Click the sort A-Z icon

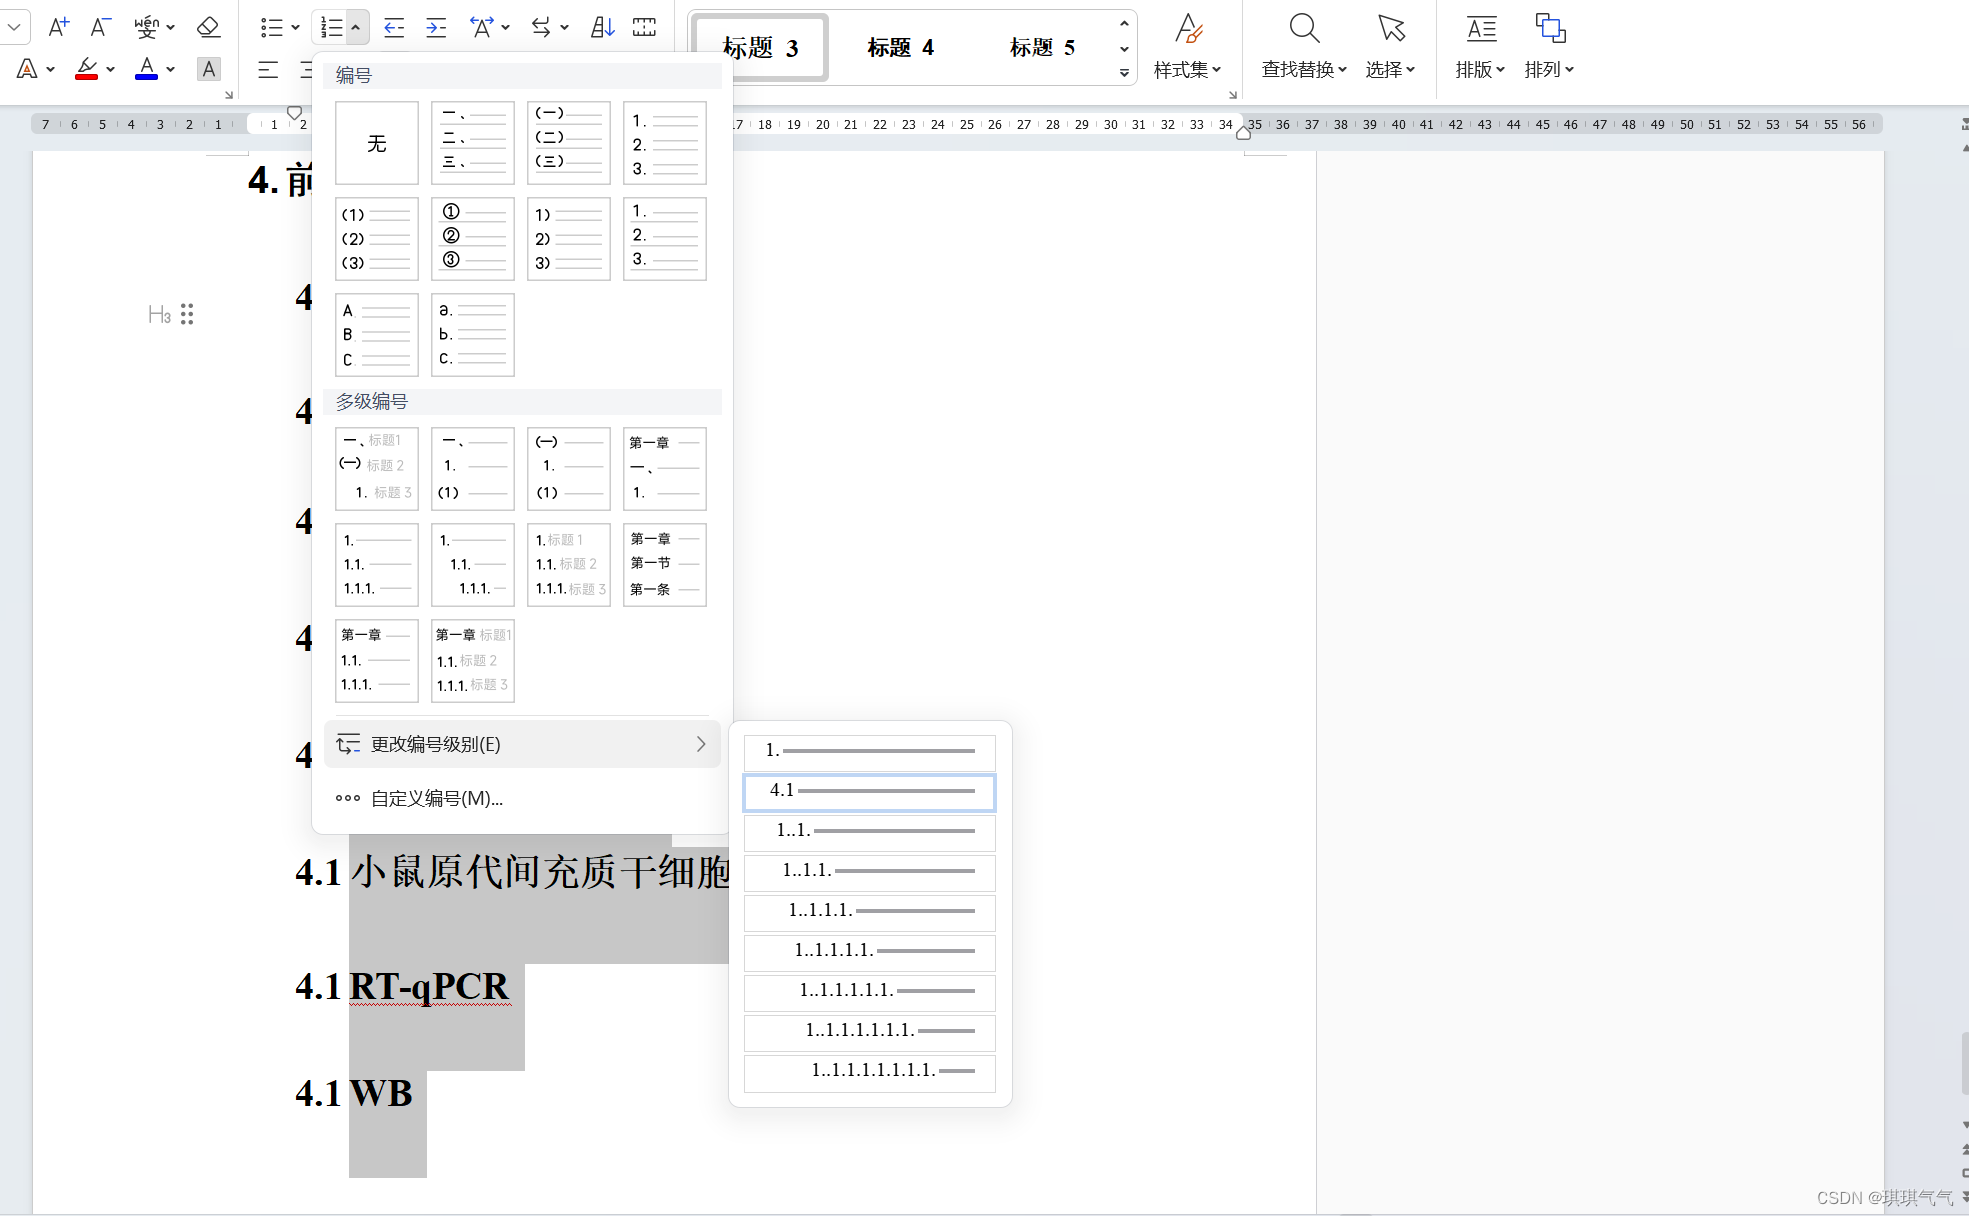[602, 27]
